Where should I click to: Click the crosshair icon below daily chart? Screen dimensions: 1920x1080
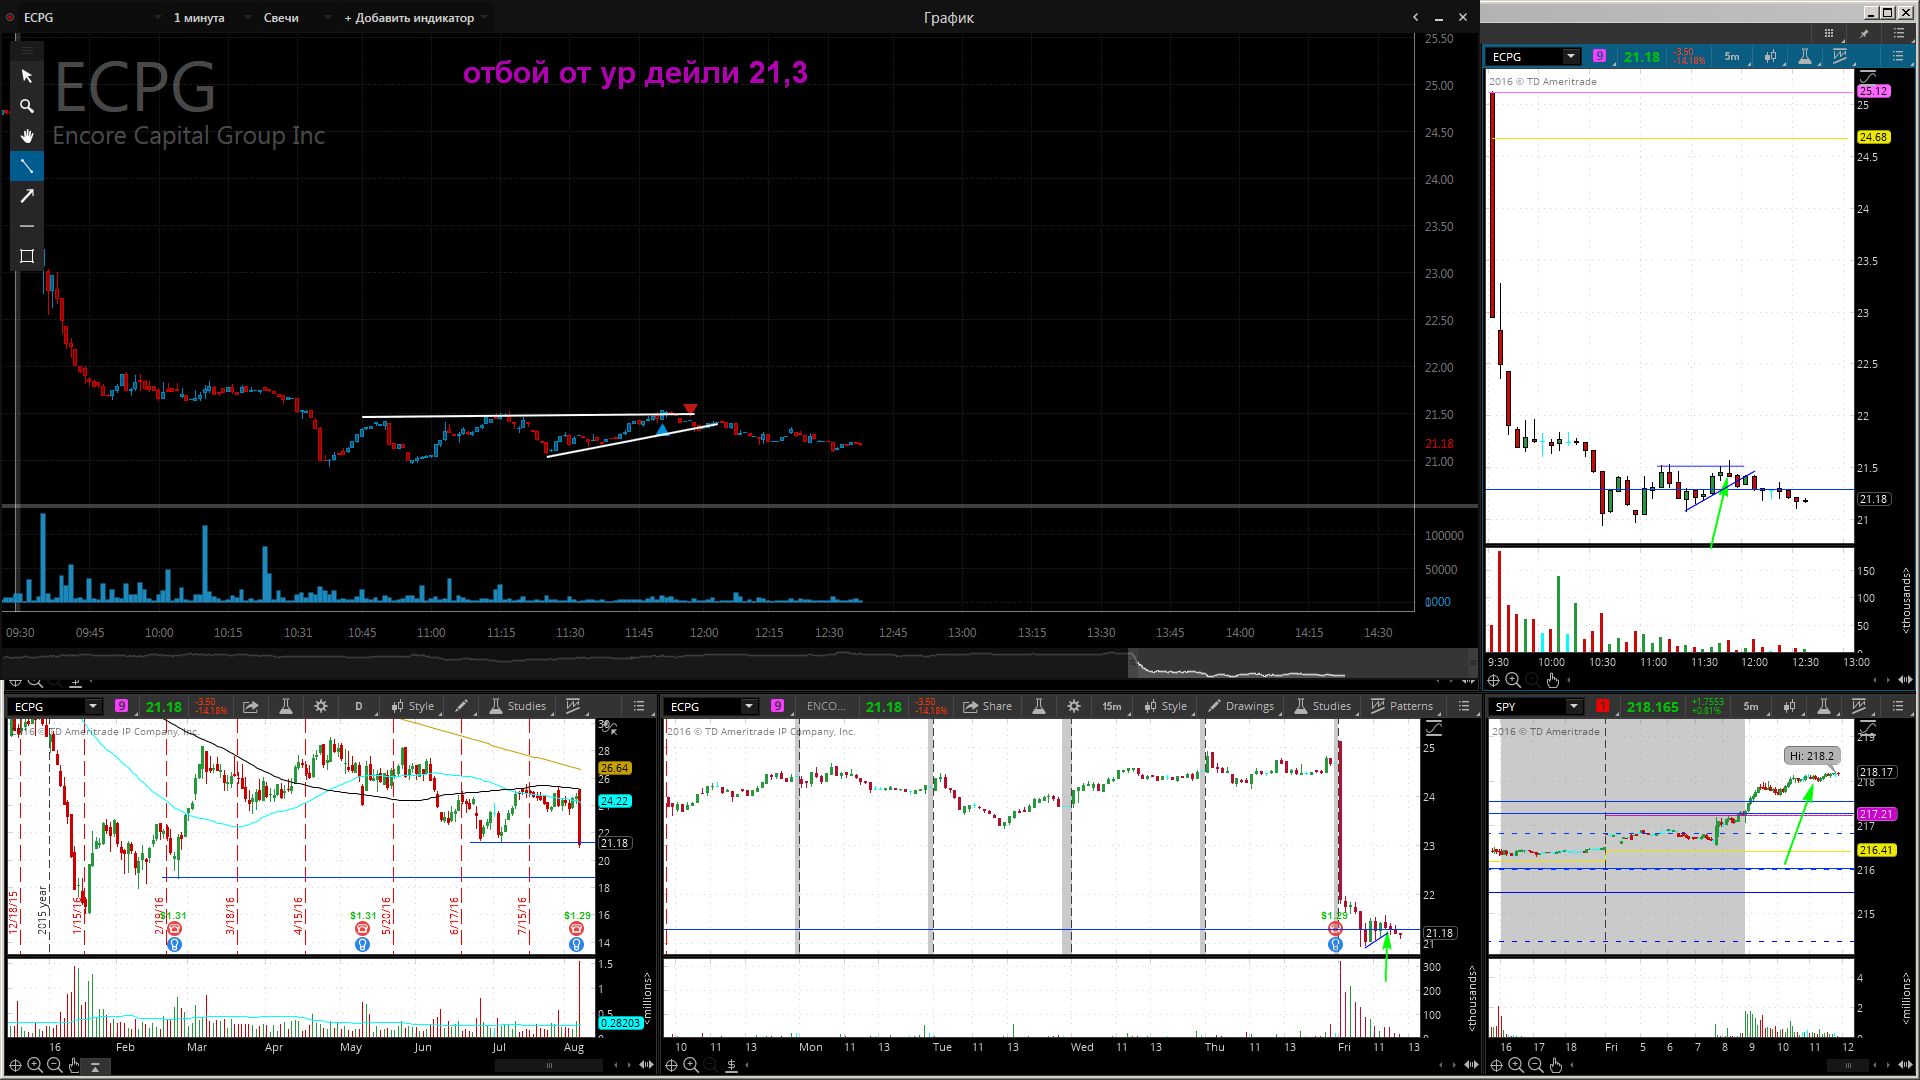click(15, 1066)
